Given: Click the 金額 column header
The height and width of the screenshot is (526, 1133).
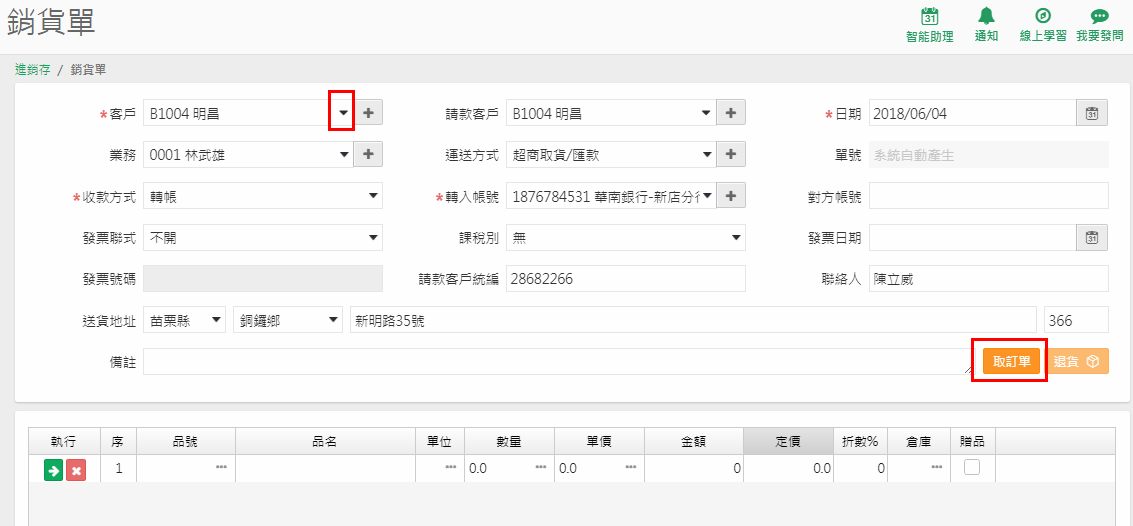Looking at the screenshot, I should (x=694, y=441).
